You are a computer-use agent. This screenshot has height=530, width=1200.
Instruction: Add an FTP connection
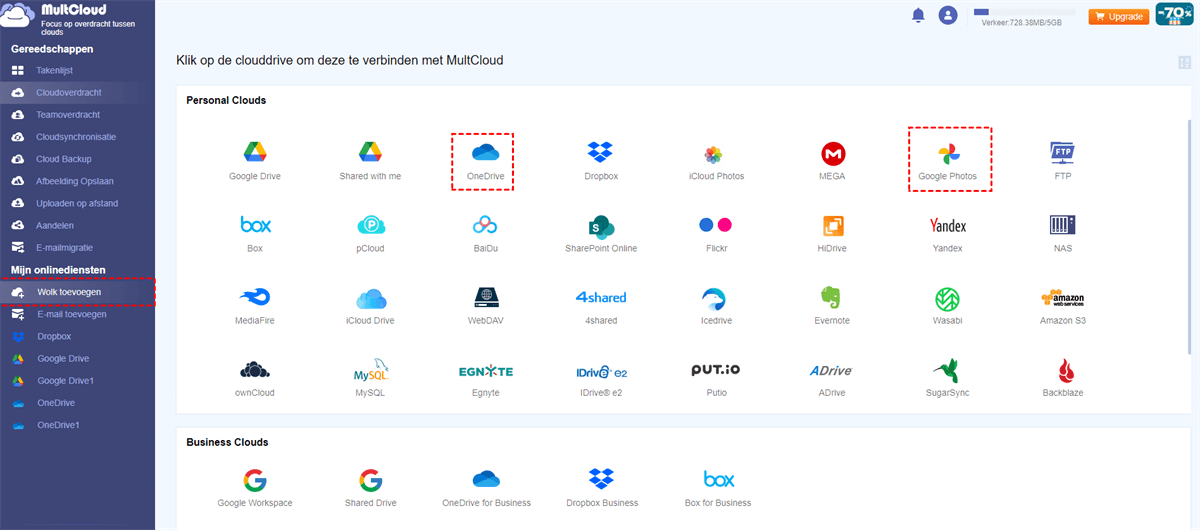point(1062,152)
